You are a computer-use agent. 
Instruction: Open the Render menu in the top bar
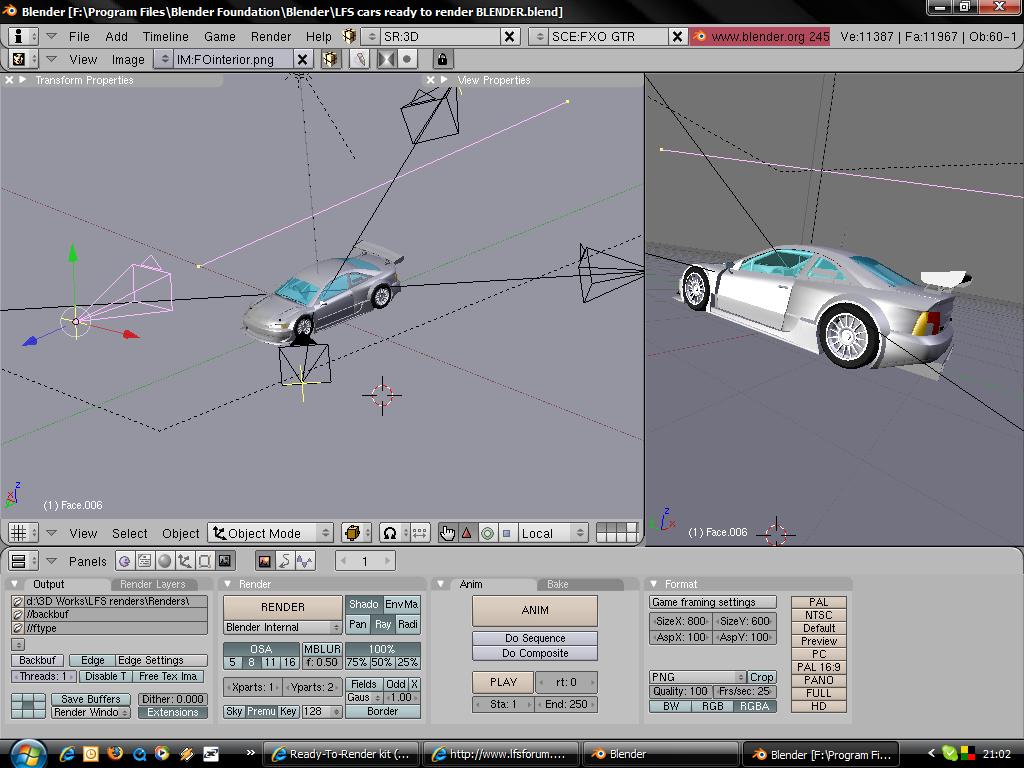coord(270,37)
